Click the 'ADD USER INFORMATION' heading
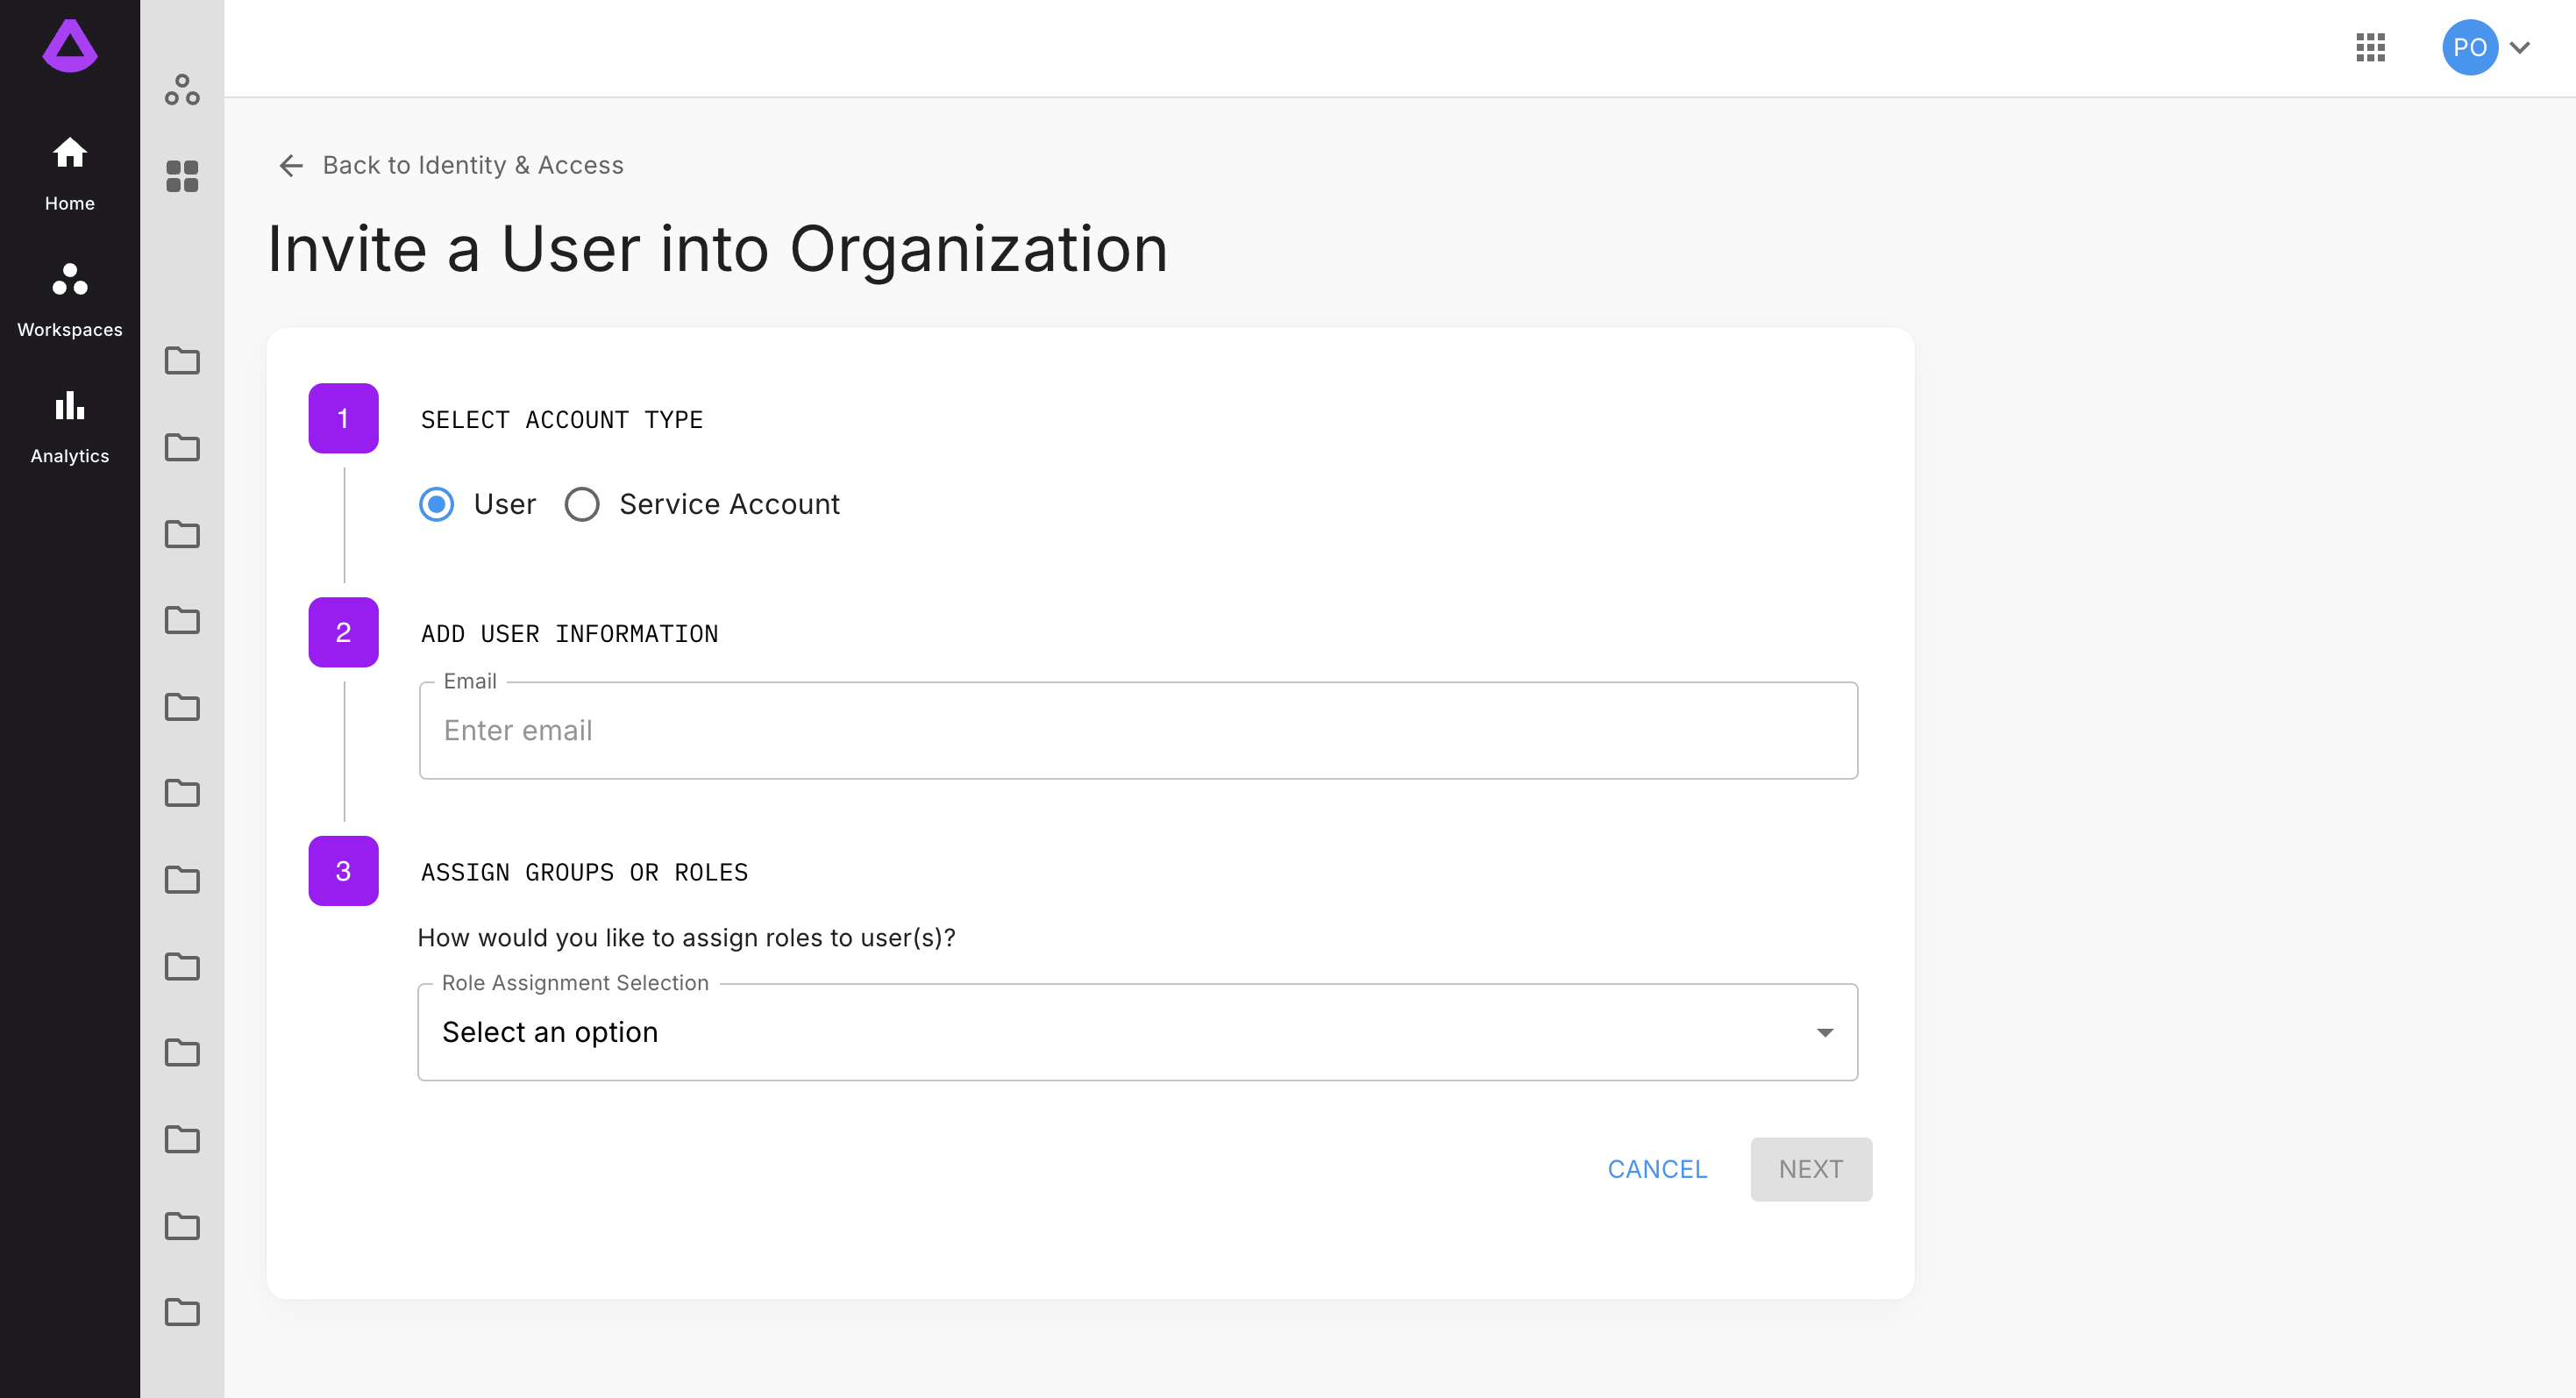The image size is (2576, 1398). (569, 634)
